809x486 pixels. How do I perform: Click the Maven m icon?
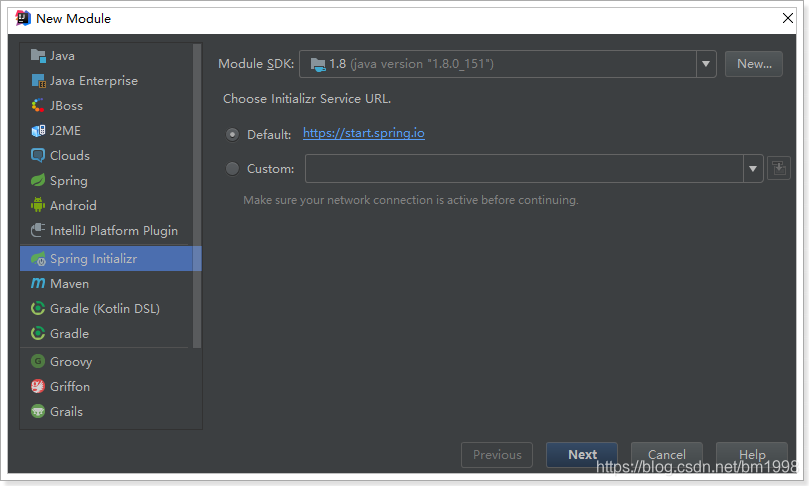coord(38,283)
